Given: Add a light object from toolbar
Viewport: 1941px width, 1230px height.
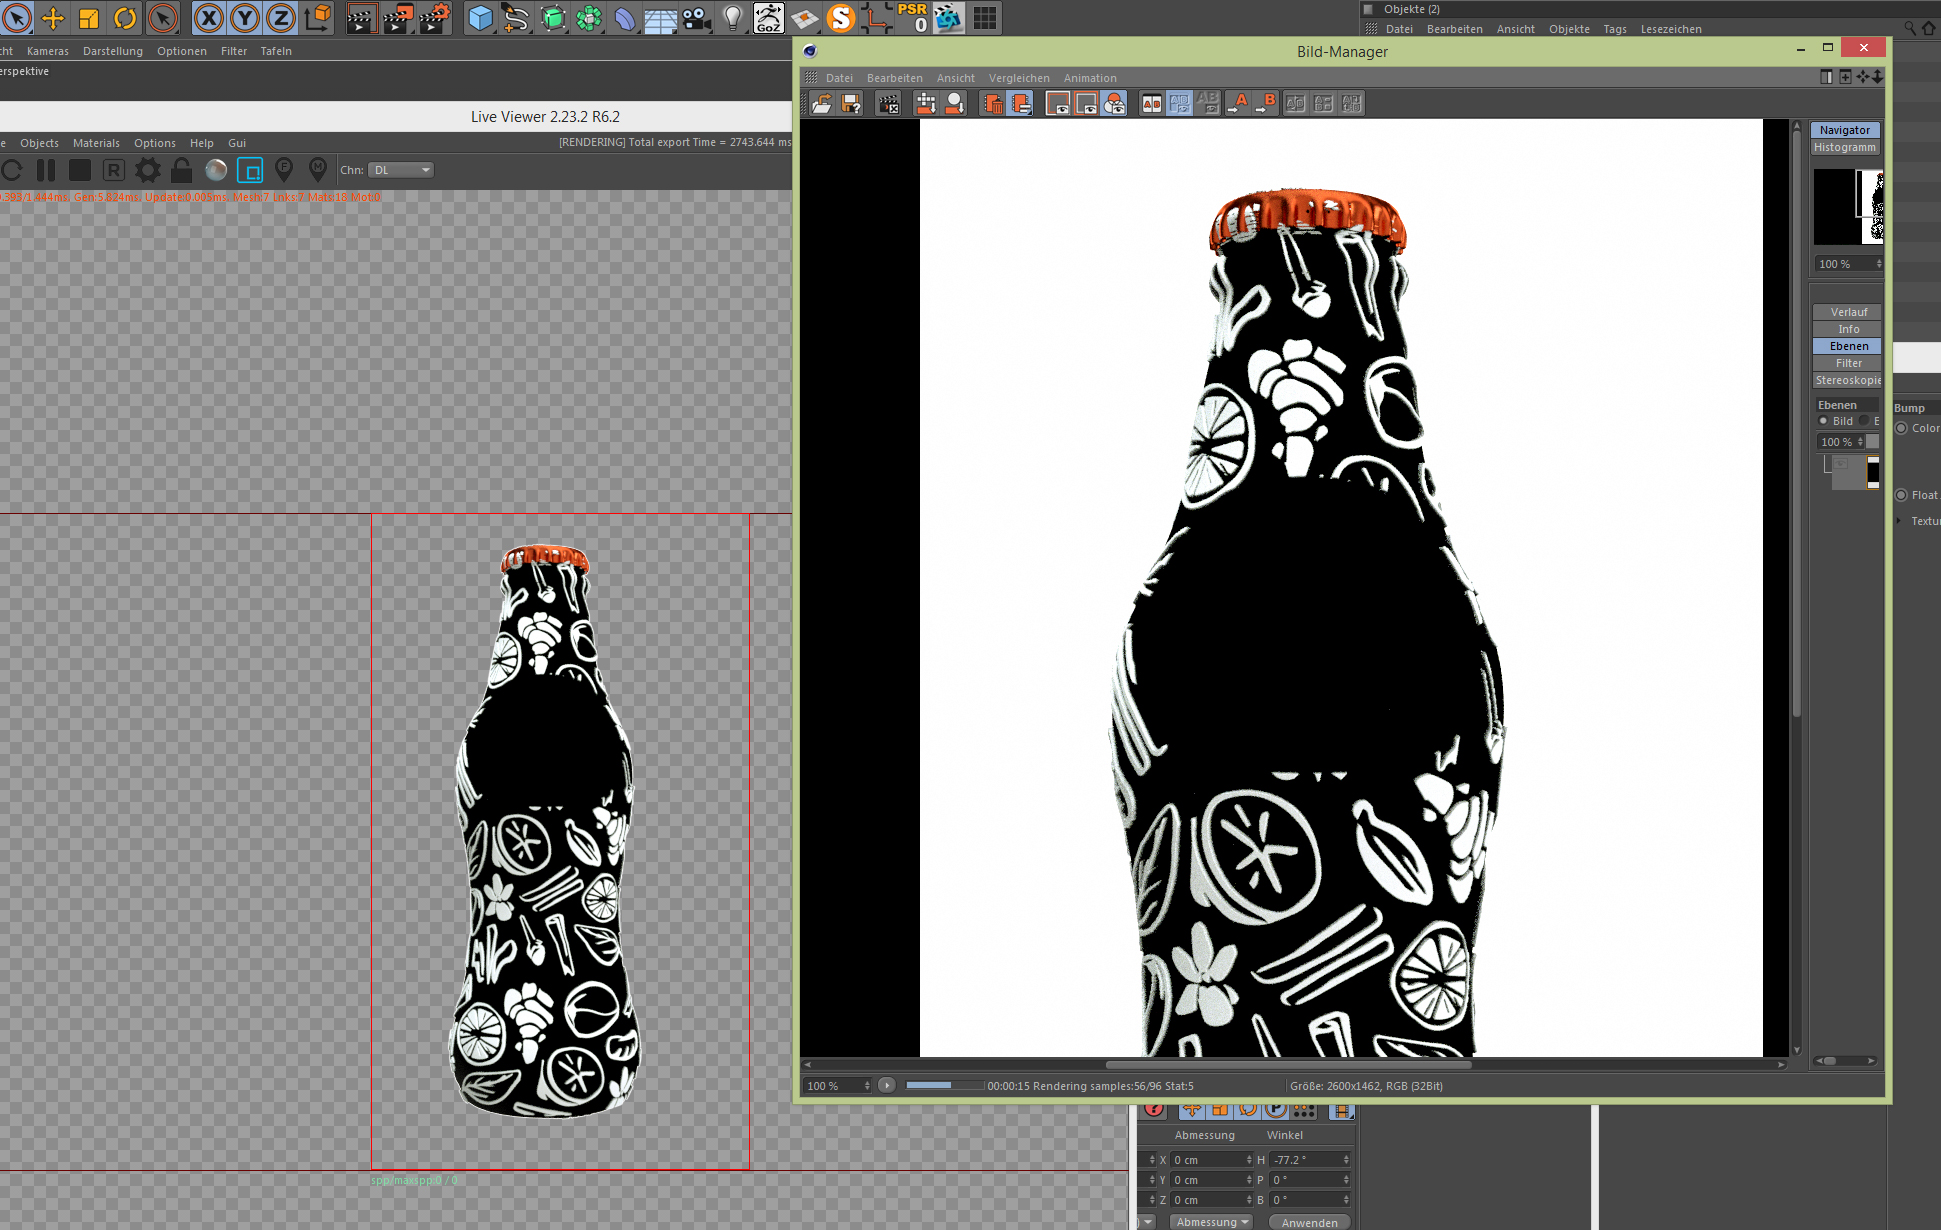Looking at the screenshot, I should click(733, 18).
